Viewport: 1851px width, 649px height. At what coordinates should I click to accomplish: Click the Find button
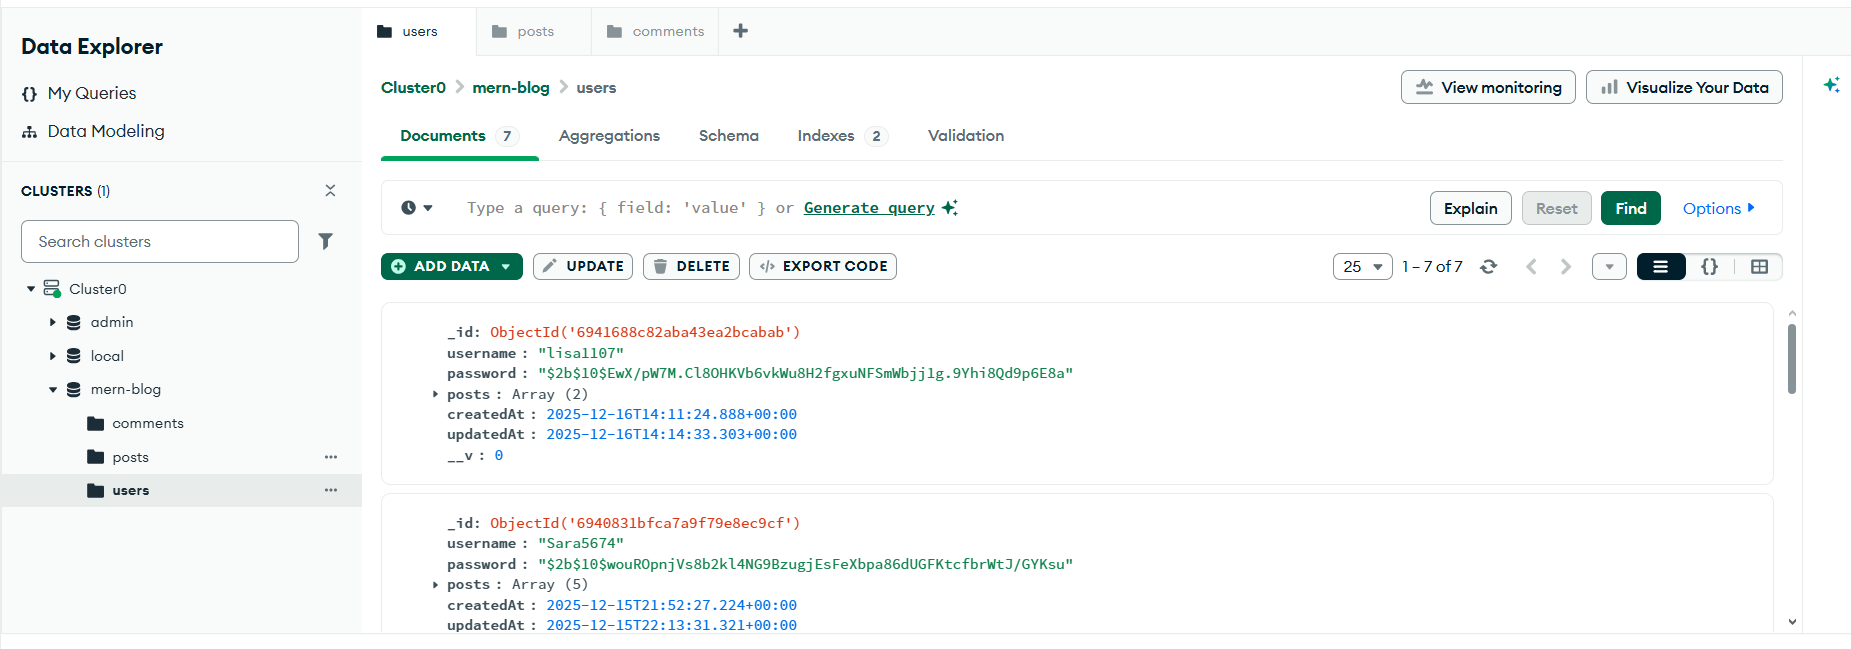1630,208
